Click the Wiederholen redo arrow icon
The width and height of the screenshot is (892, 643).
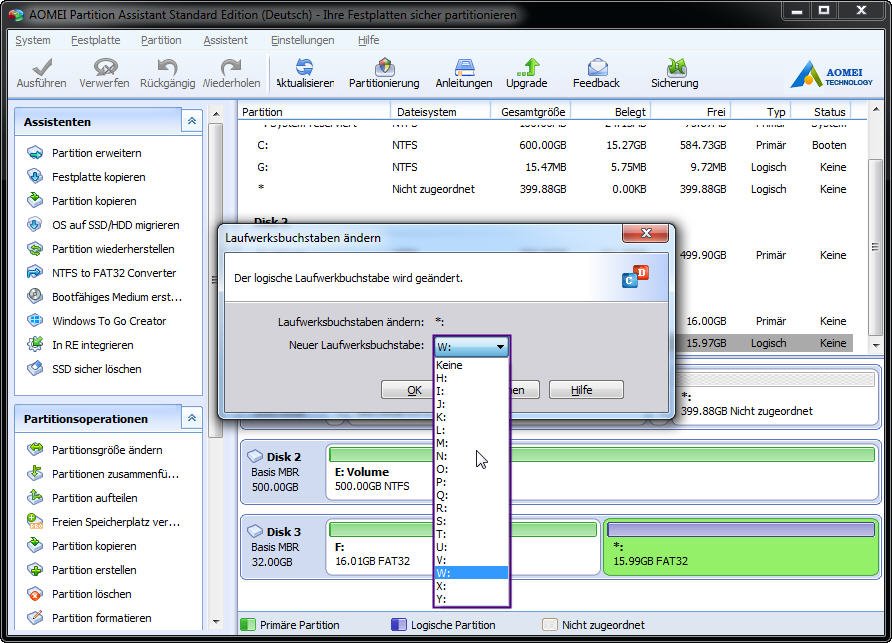pos(232,67)
